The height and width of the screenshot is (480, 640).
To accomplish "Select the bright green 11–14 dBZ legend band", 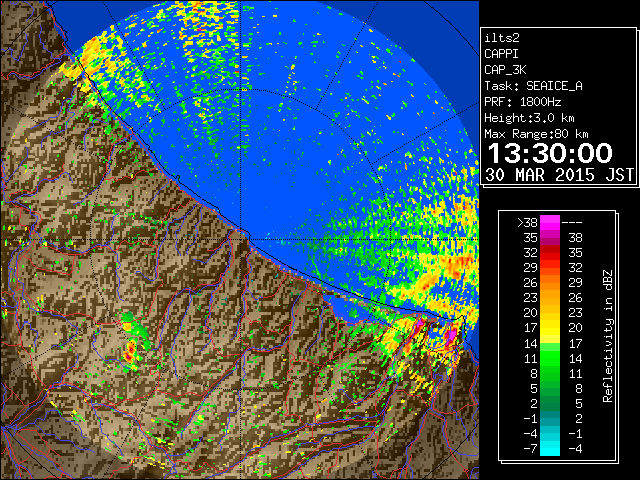I will (550, 358).
